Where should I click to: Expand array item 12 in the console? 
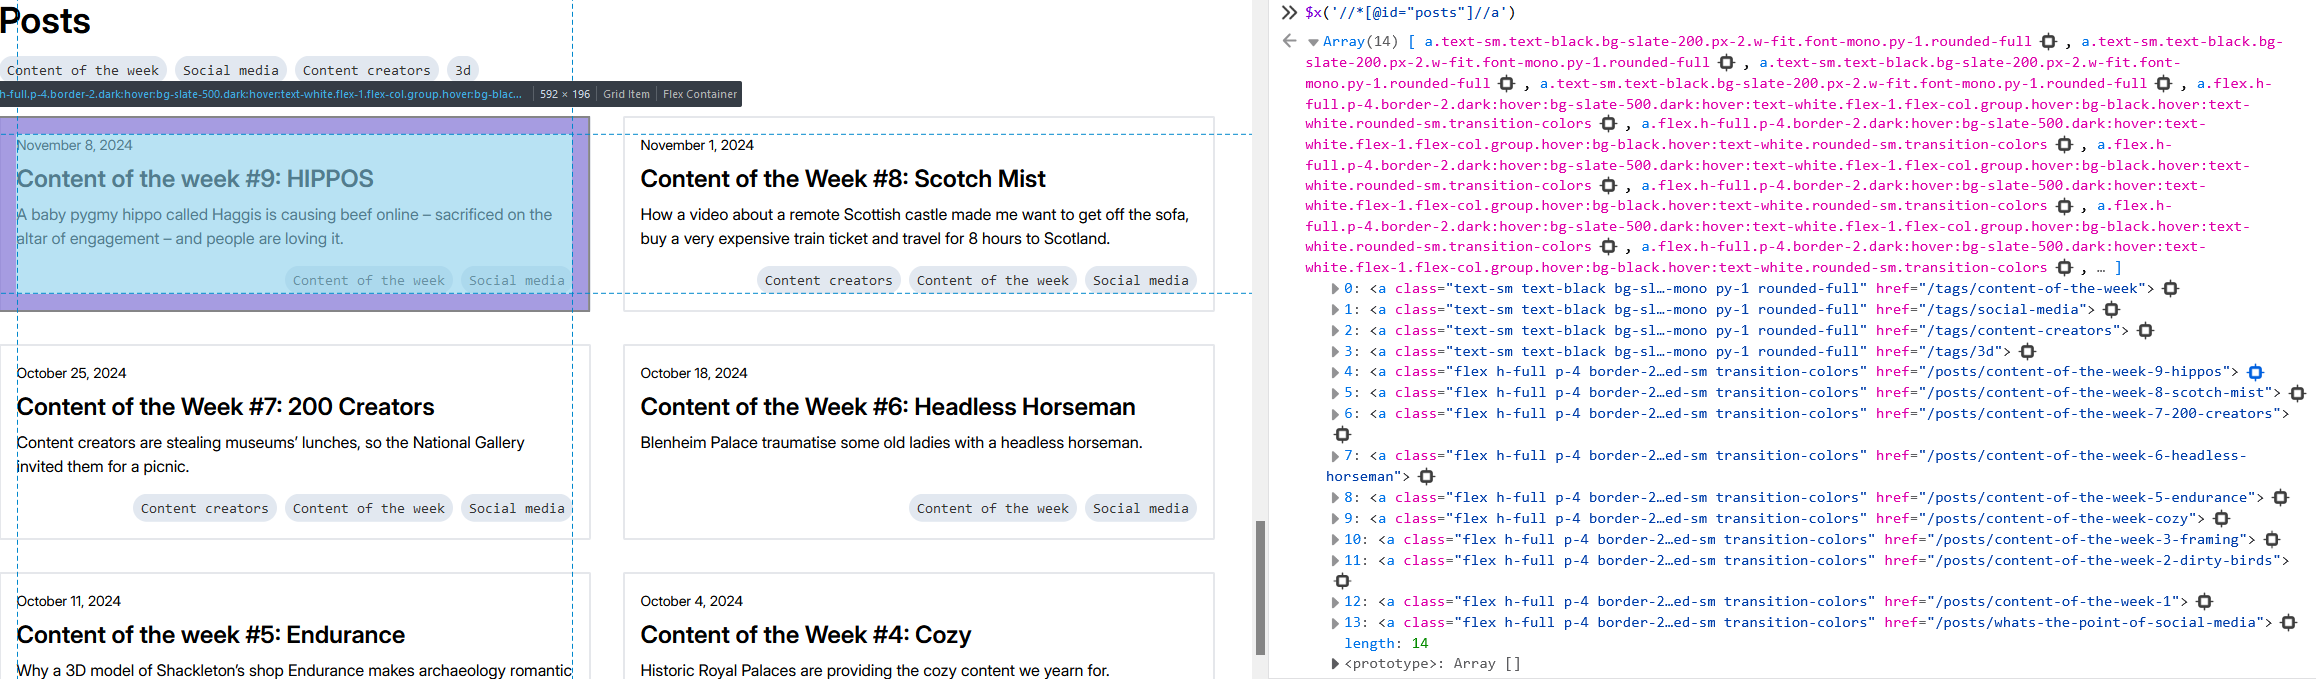pos(1335,602)
